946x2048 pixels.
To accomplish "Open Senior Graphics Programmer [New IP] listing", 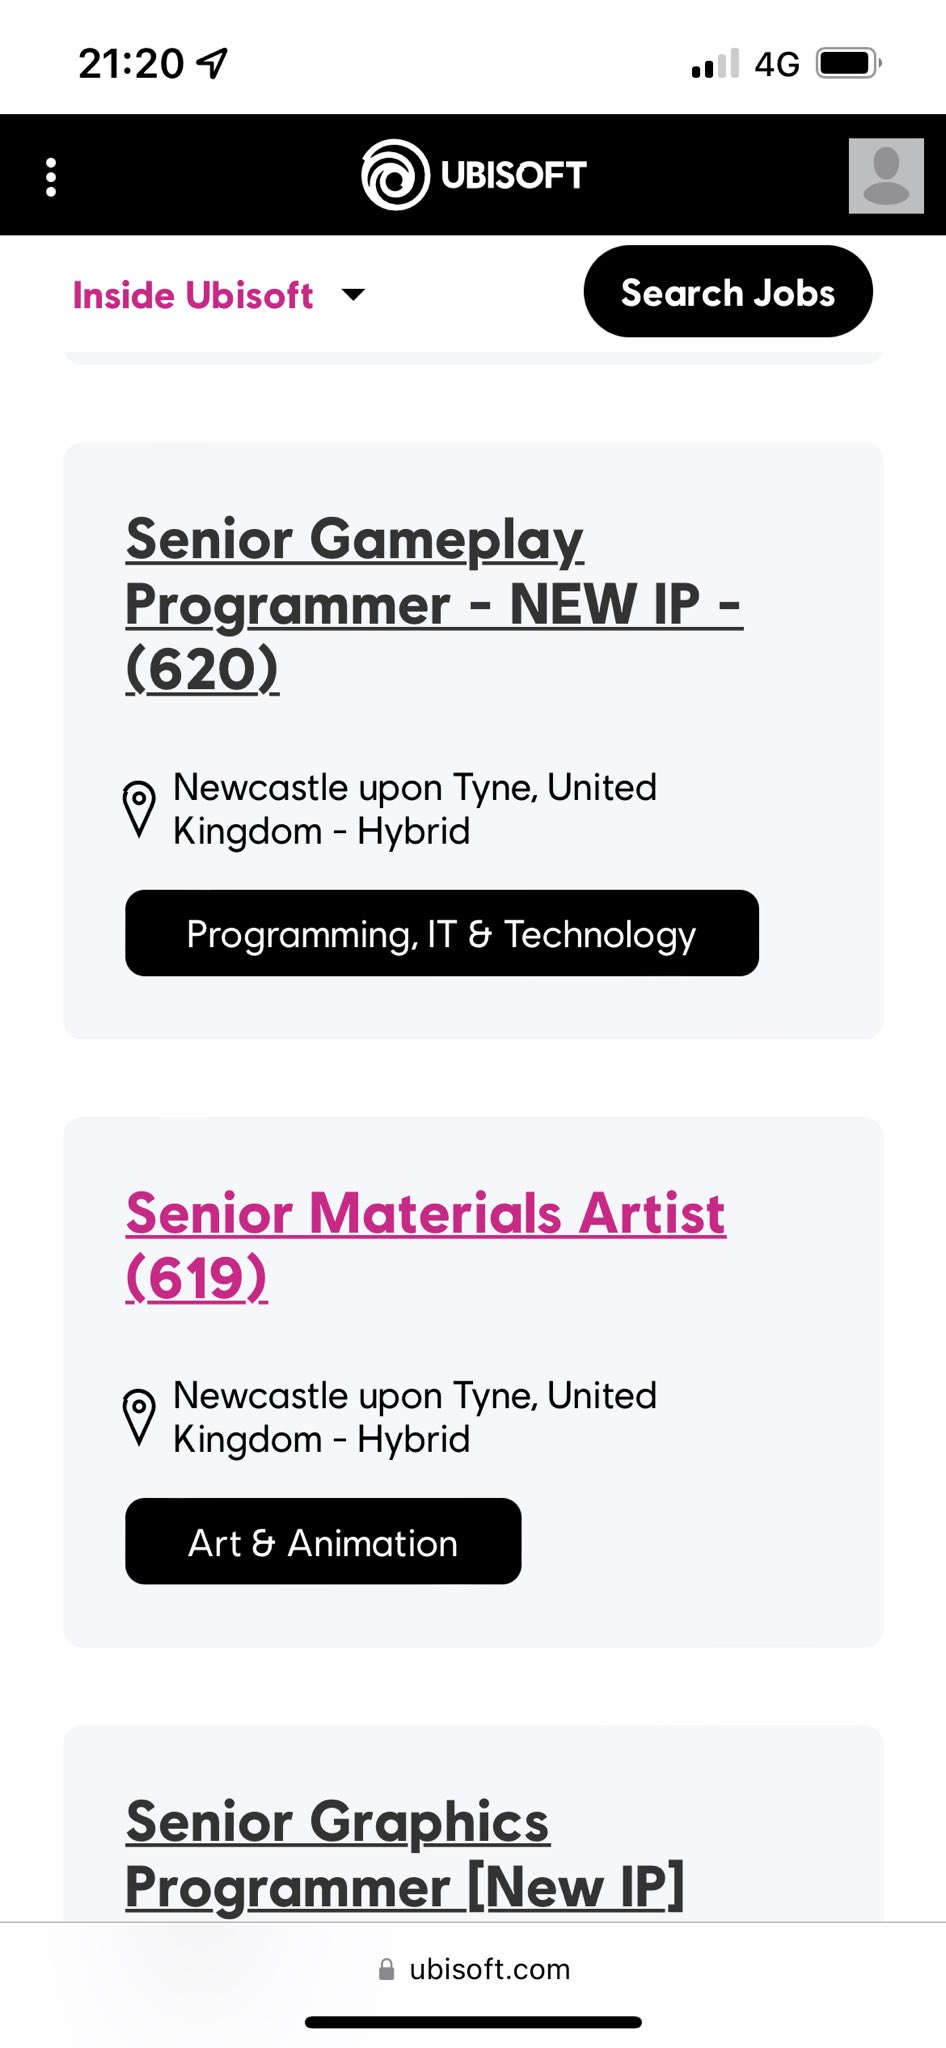I will 405,1854.
